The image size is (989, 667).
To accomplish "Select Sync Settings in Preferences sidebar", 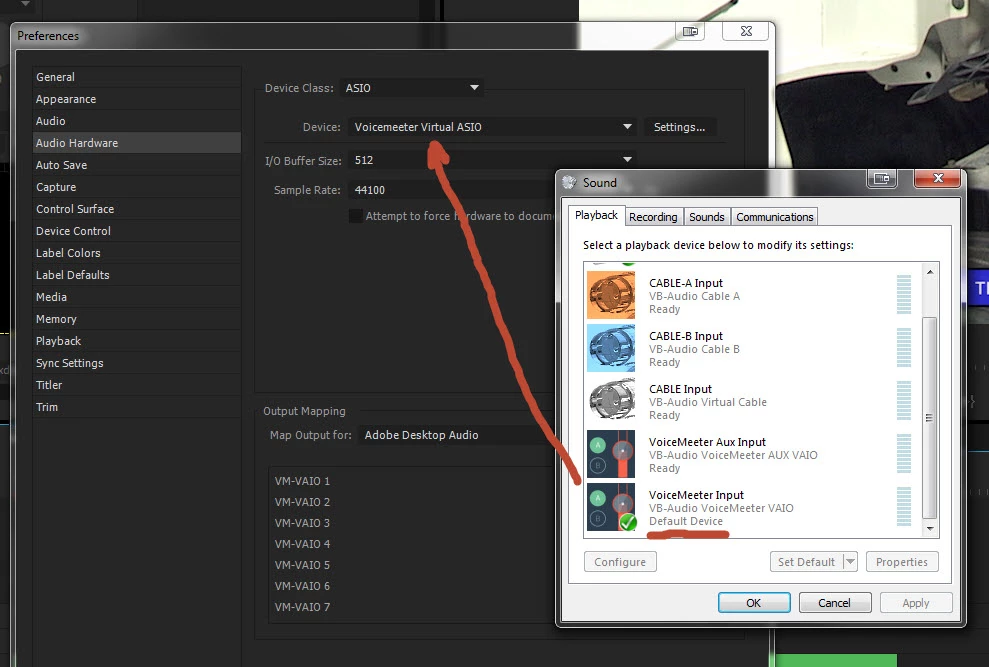I will pyautogui.click(x=137, y=363).
